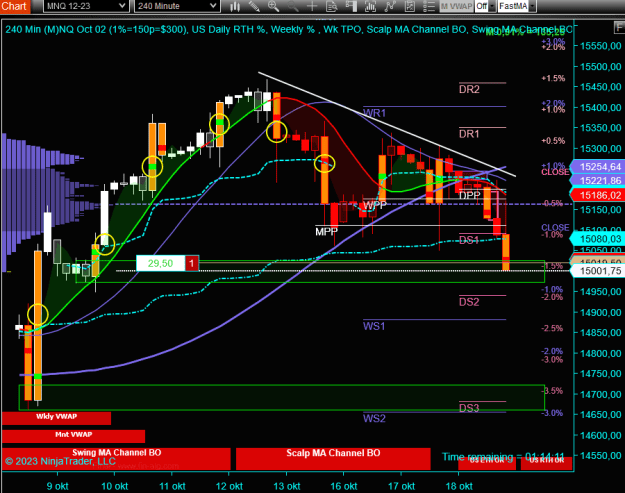
Task: Open the drawing tools pencil menu
Action: [254, 6]
